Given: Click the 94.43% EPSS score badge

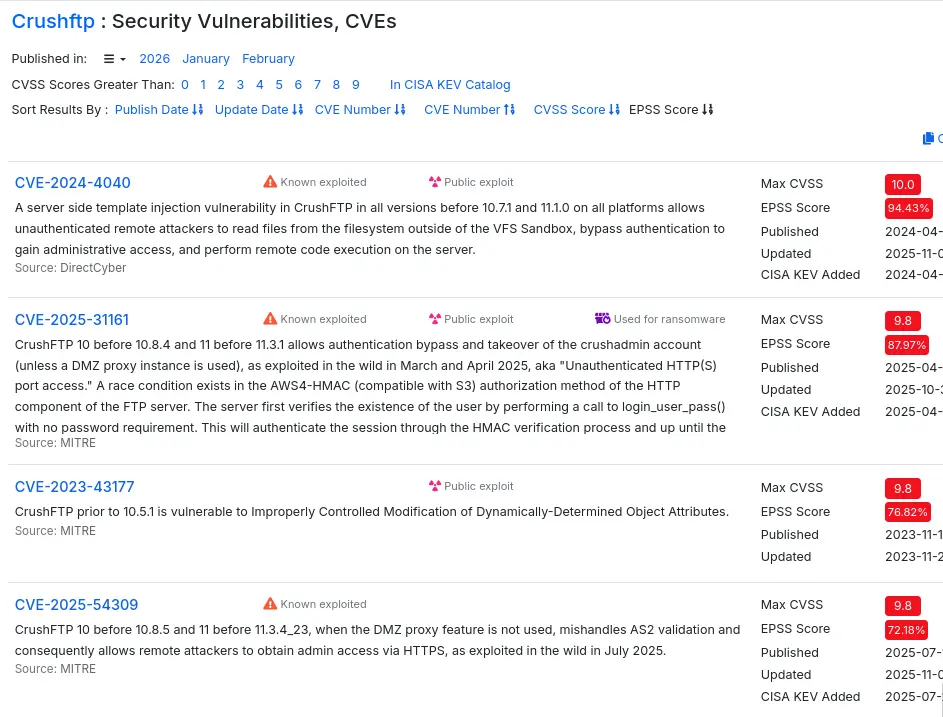Looking at the screenshot, I should coord(908,208).
